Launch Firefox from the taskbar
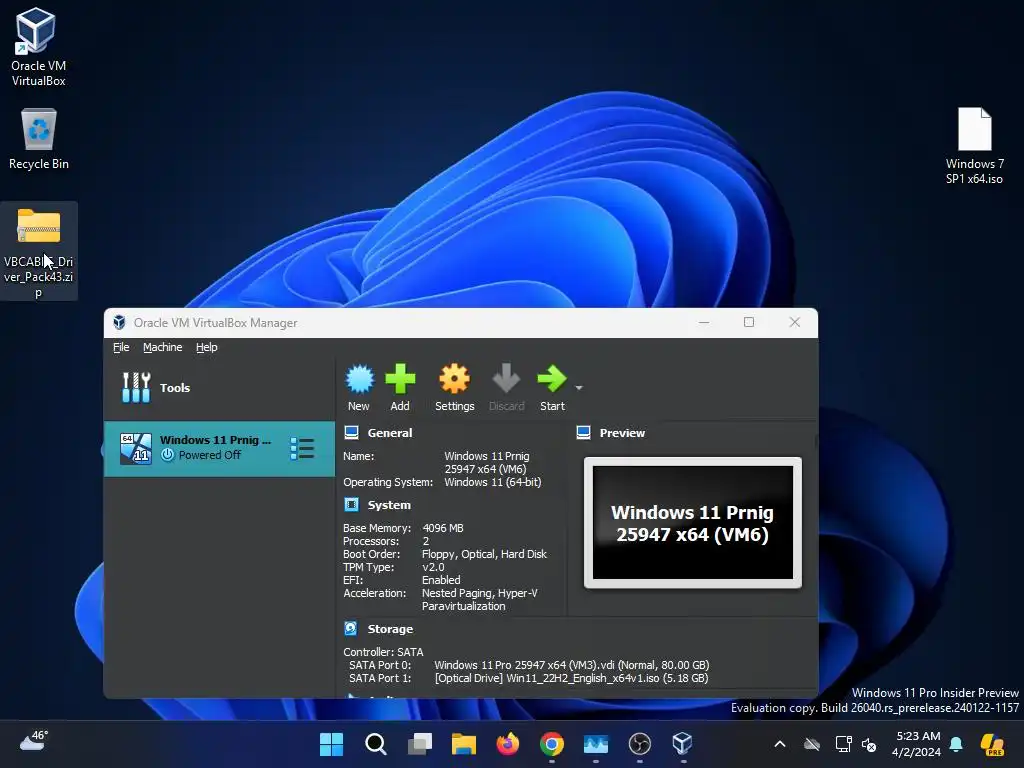 [x=507, y=744]
